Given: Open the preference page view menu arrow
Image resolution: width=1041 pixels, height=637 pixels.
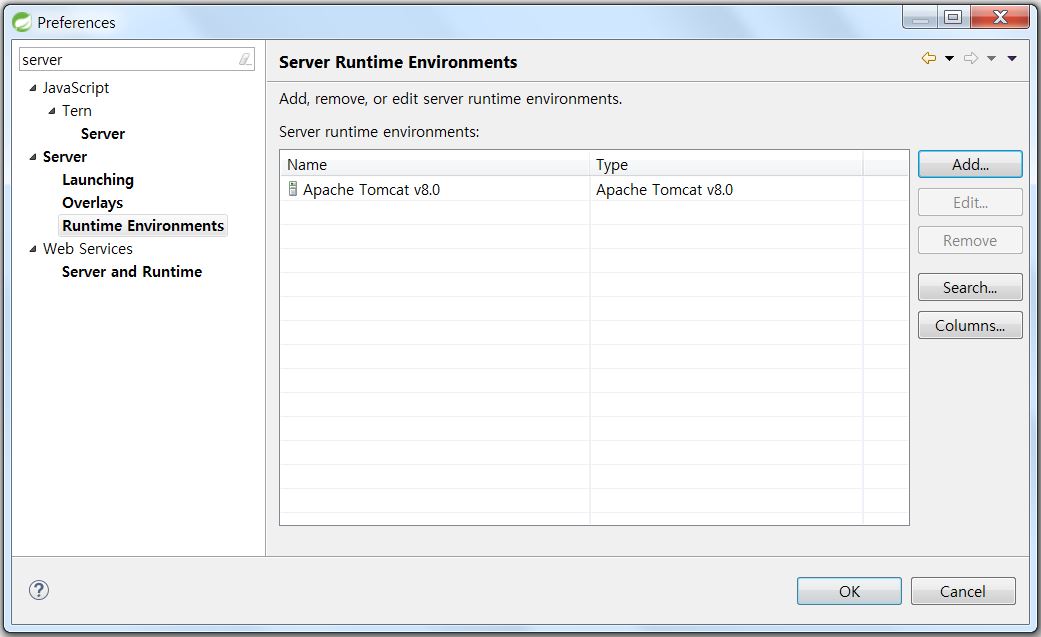Looking at the screenshot, I should point(1012,58).
